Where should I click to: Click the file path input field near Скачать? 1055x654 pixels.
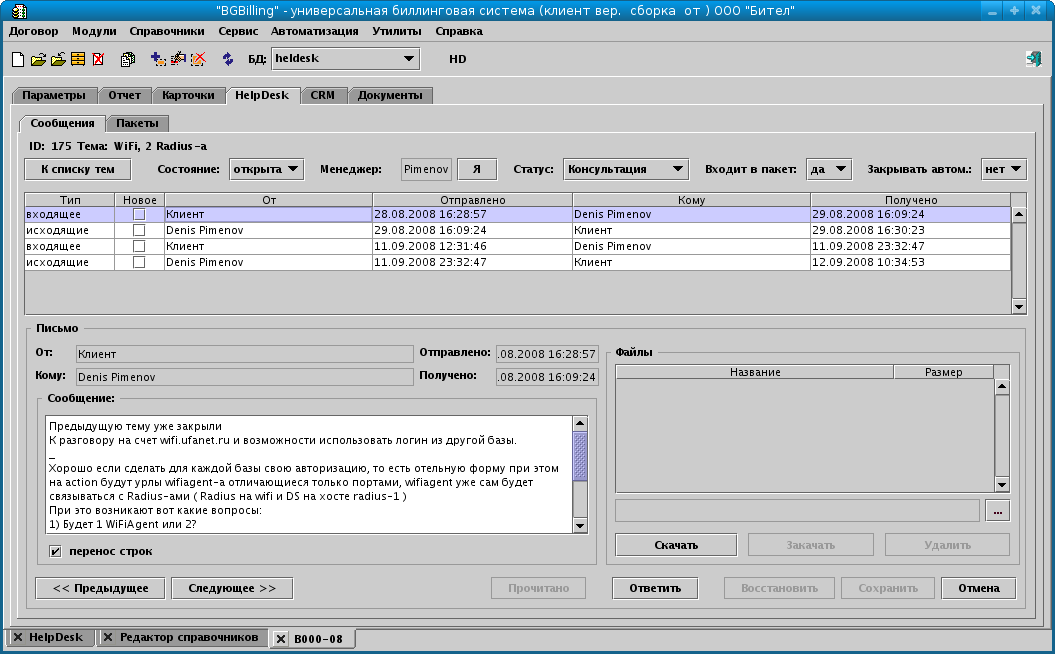click(x=795, y=510)
